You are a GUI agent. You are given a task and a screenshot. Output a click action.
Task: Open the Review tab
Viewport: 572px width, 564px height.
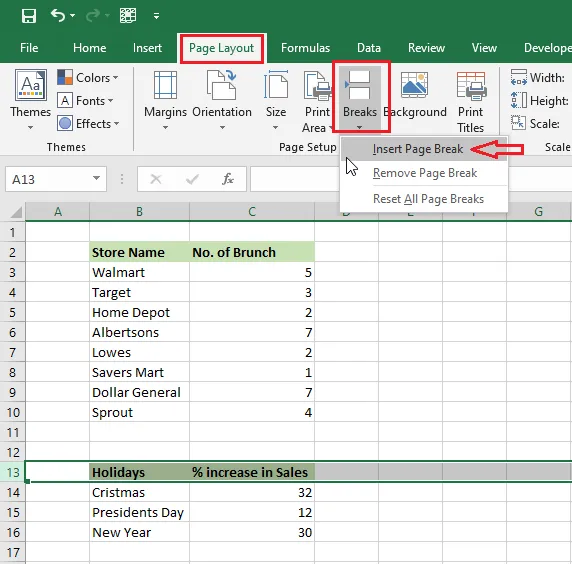point(426,48)
